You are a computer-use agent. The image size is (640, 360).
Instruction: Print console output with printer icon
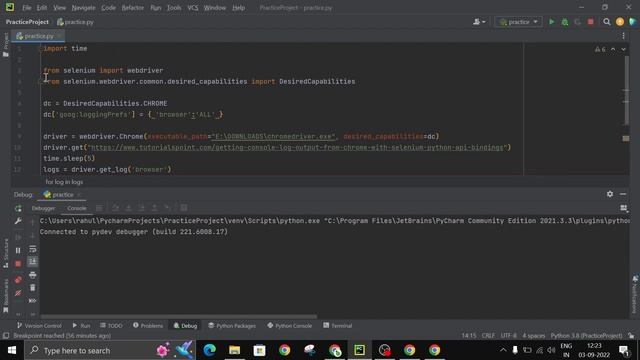point(33,275)
